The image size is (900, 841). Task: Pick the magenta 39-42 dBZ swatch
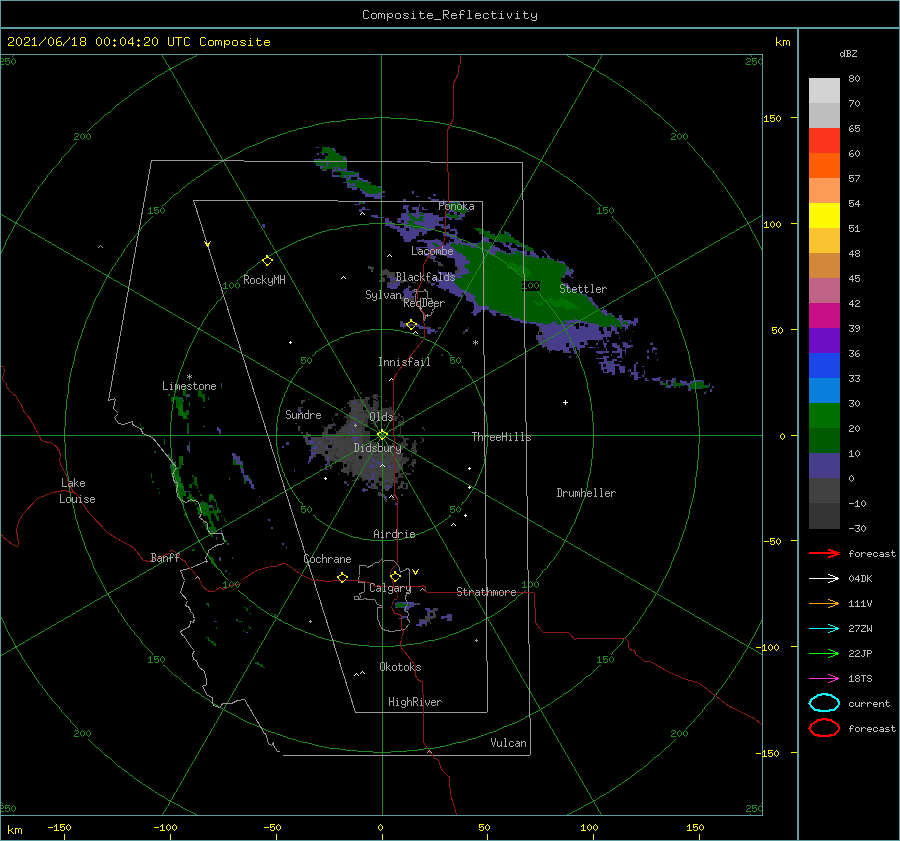[824, 316]
